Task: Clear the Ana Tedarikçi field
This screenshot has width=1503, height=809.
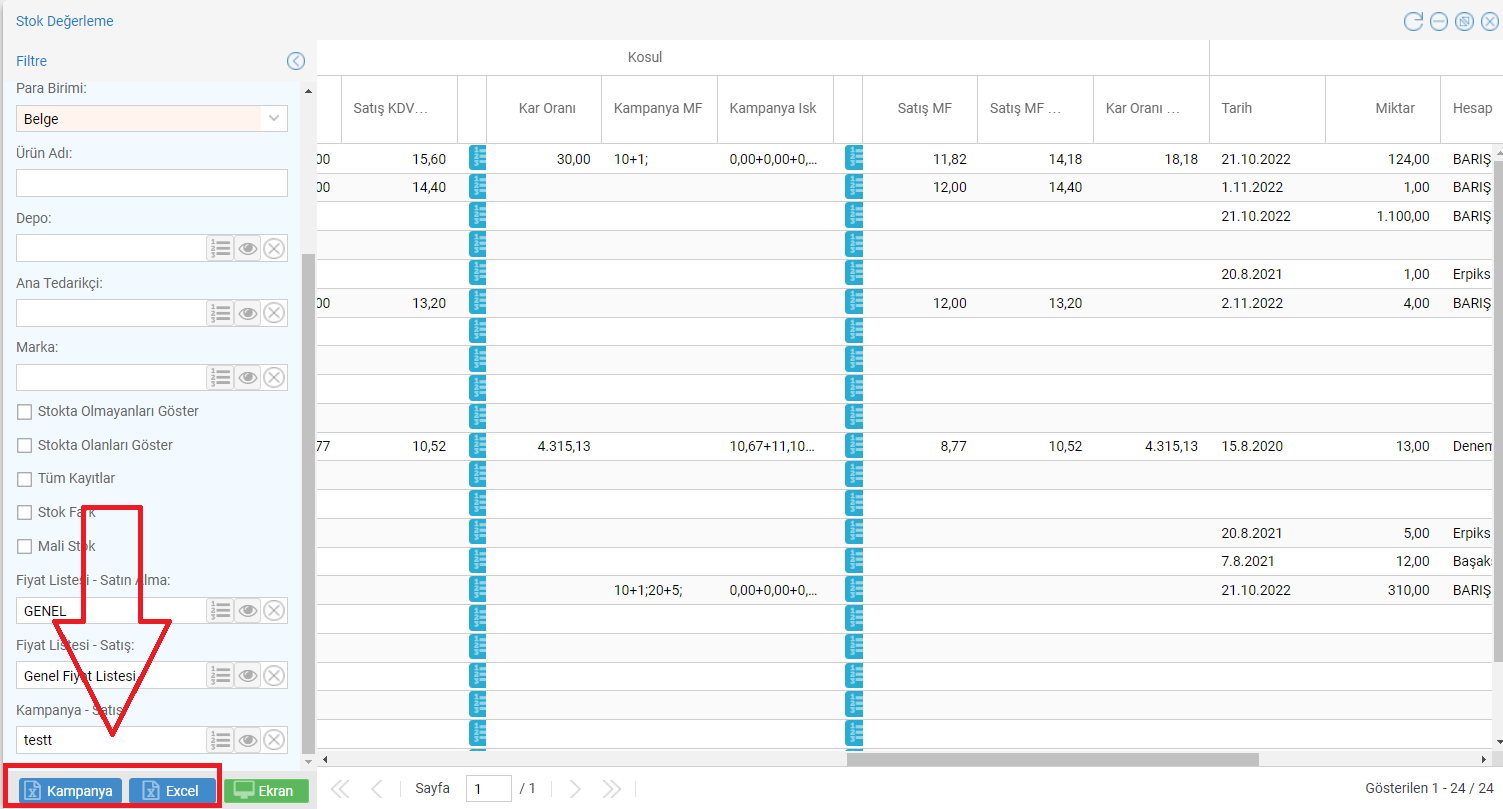Action: (274, 313)
